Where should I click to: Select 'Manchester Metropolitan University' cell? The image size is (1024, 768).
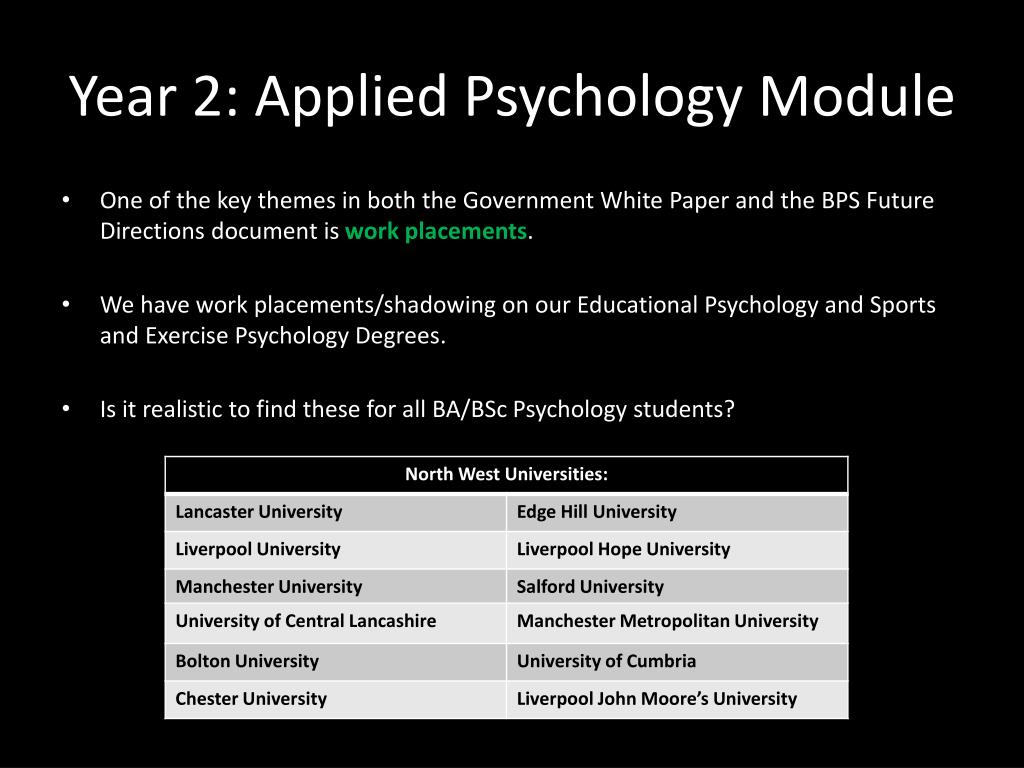point(677,623)
